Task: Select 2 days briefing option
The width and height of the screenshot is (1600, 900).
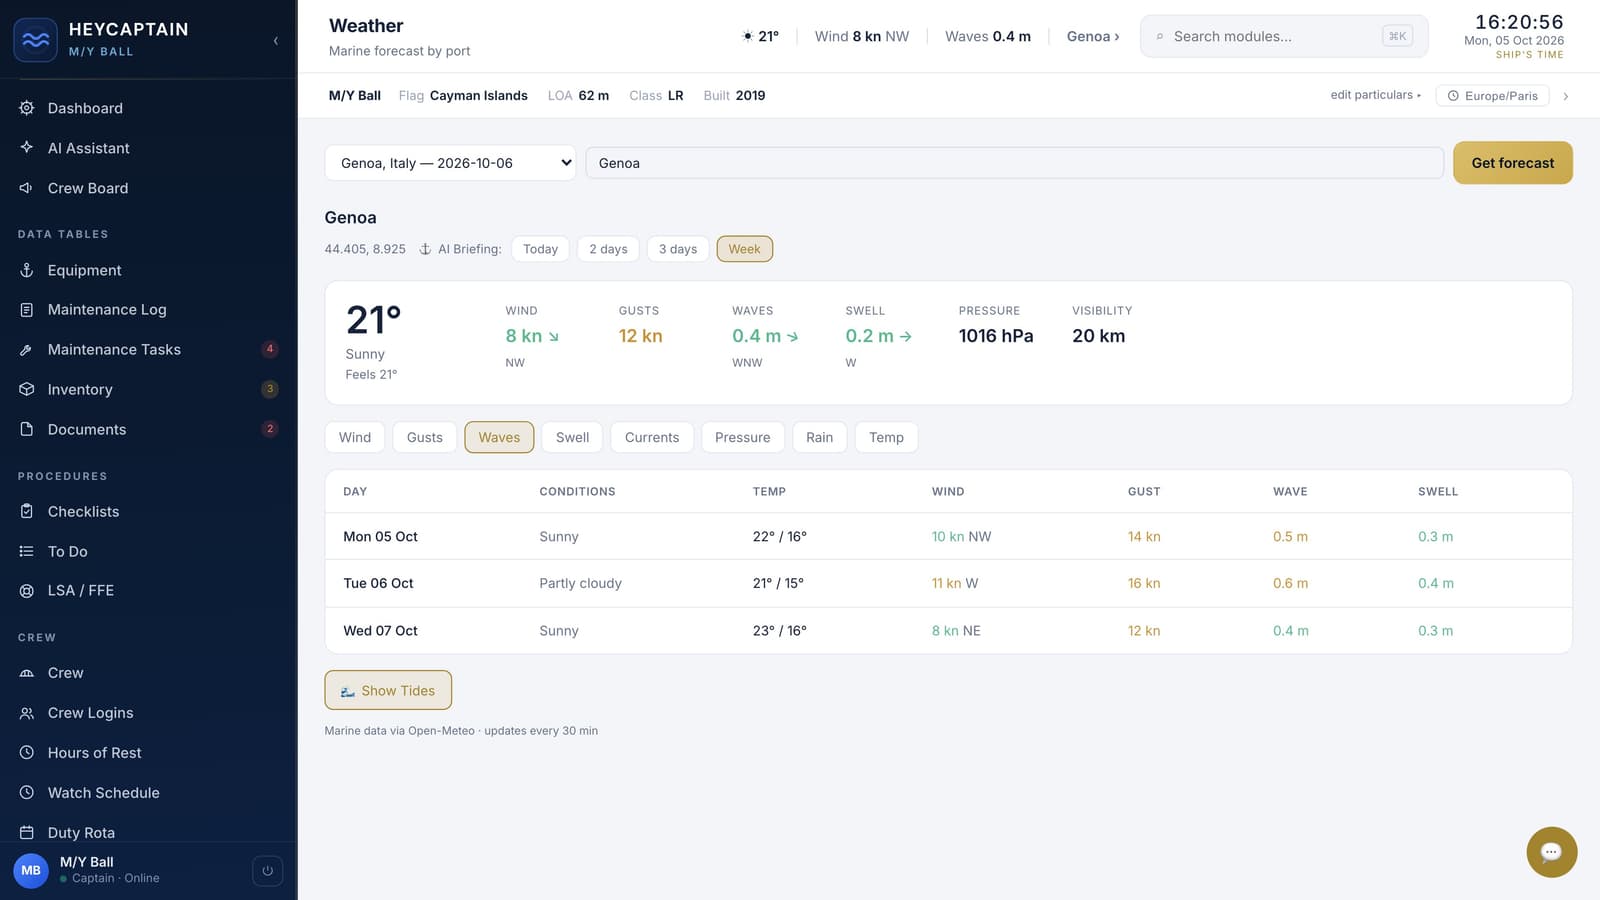Action: [608, 249]
